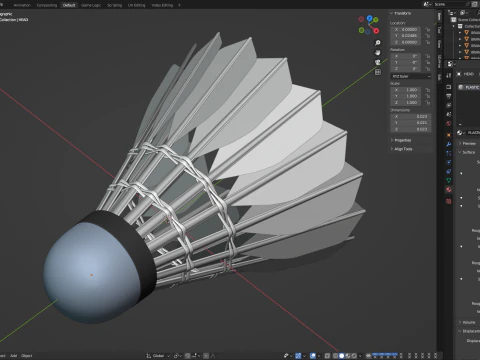The width and height of the screenshot is (480, 360).
Task: Lock the Location Y axis
Action: tap(428, 36)
